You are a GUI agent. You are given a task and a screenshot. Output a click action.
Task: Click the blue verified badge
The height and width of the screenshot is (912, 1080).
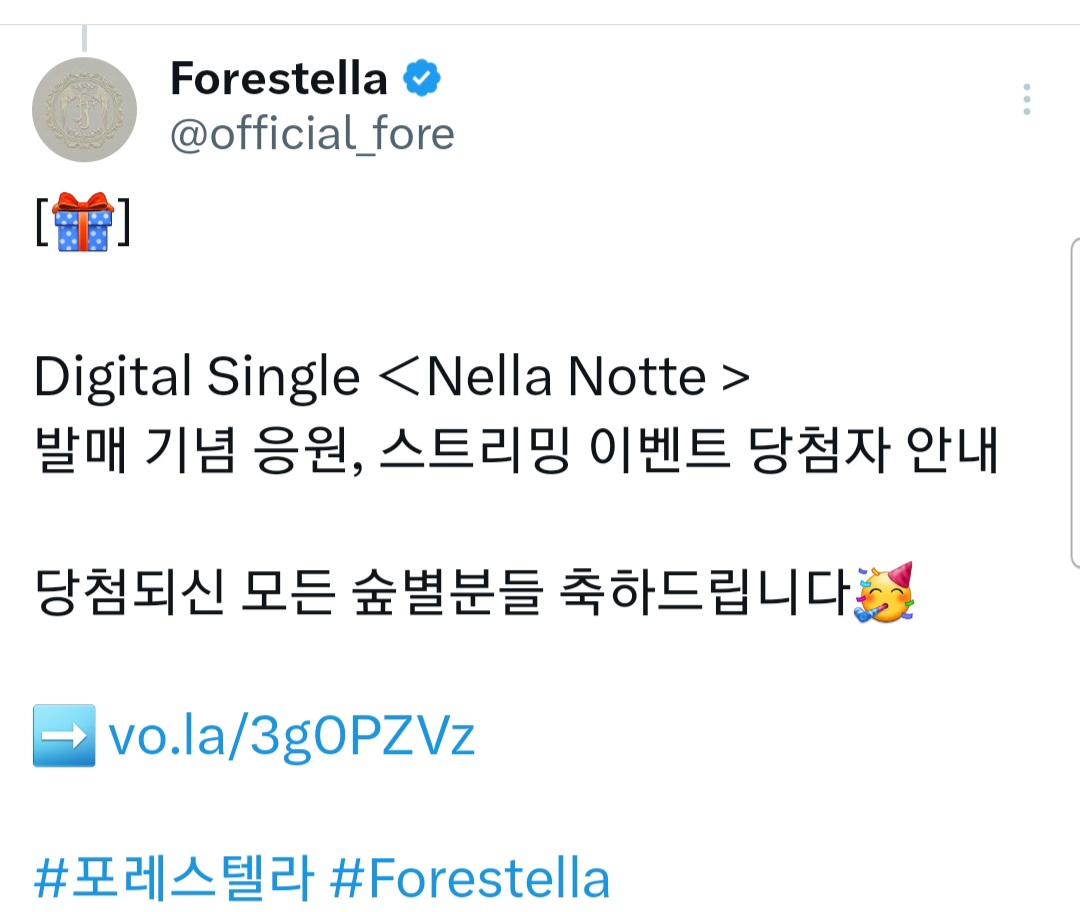pyautogui.click(x=422, y=78)
